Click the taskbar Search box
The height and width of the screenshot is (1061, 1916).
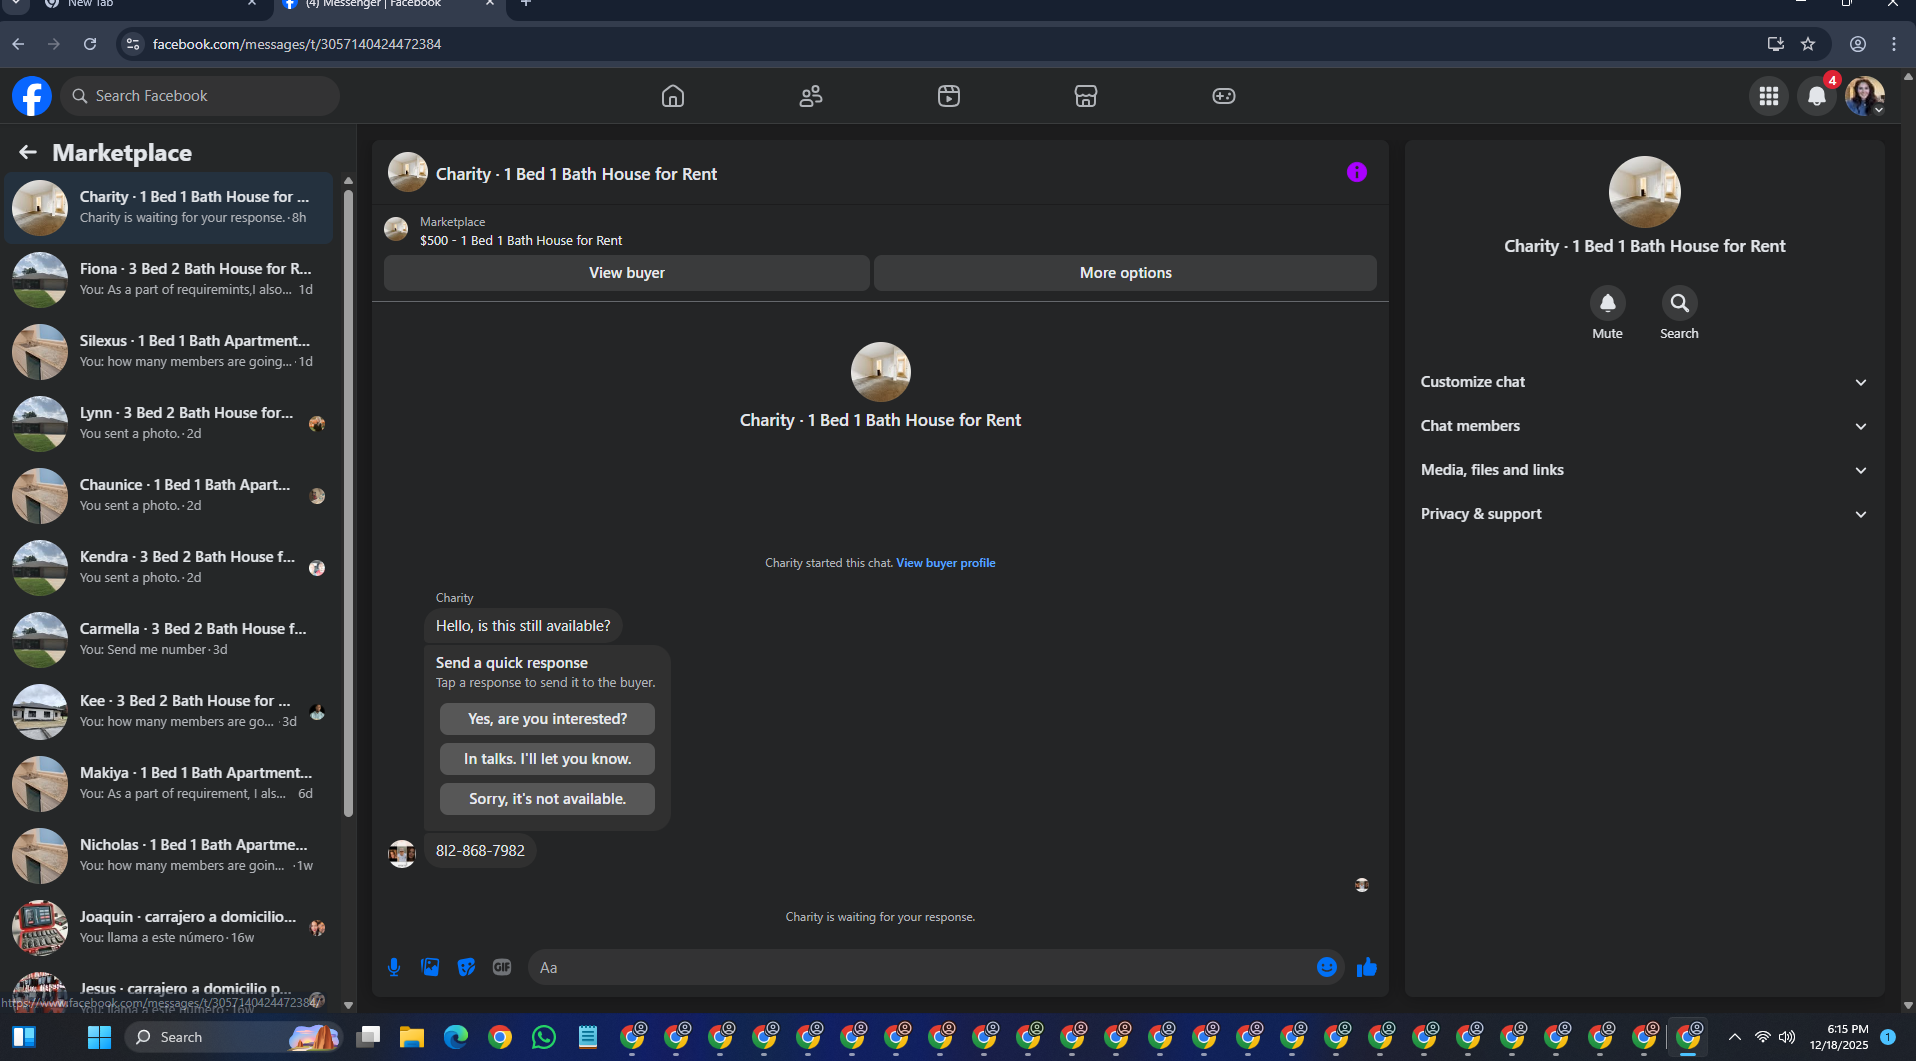[x=232, y=1037]
